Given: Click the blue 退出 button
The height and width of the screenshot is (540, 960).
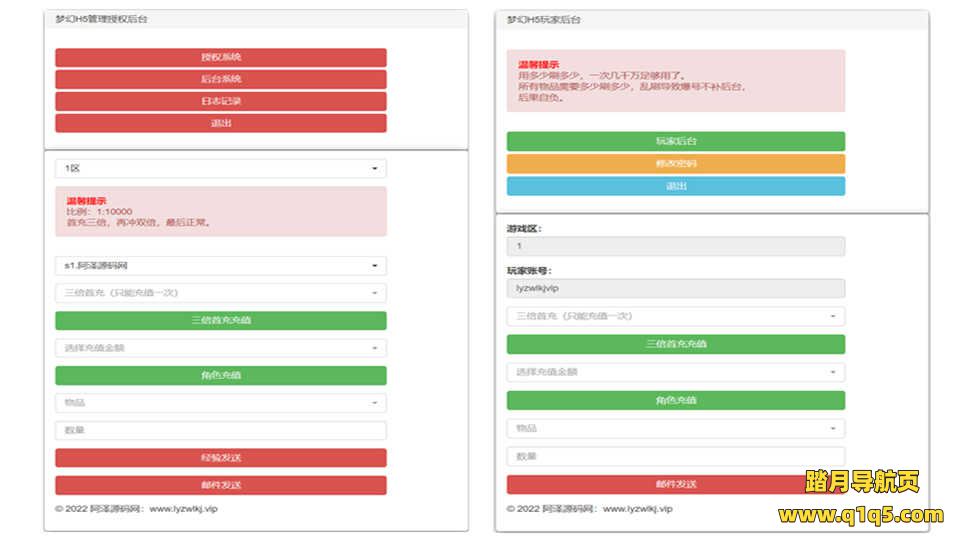Looking at the screenshot, I should coord(675,186).
